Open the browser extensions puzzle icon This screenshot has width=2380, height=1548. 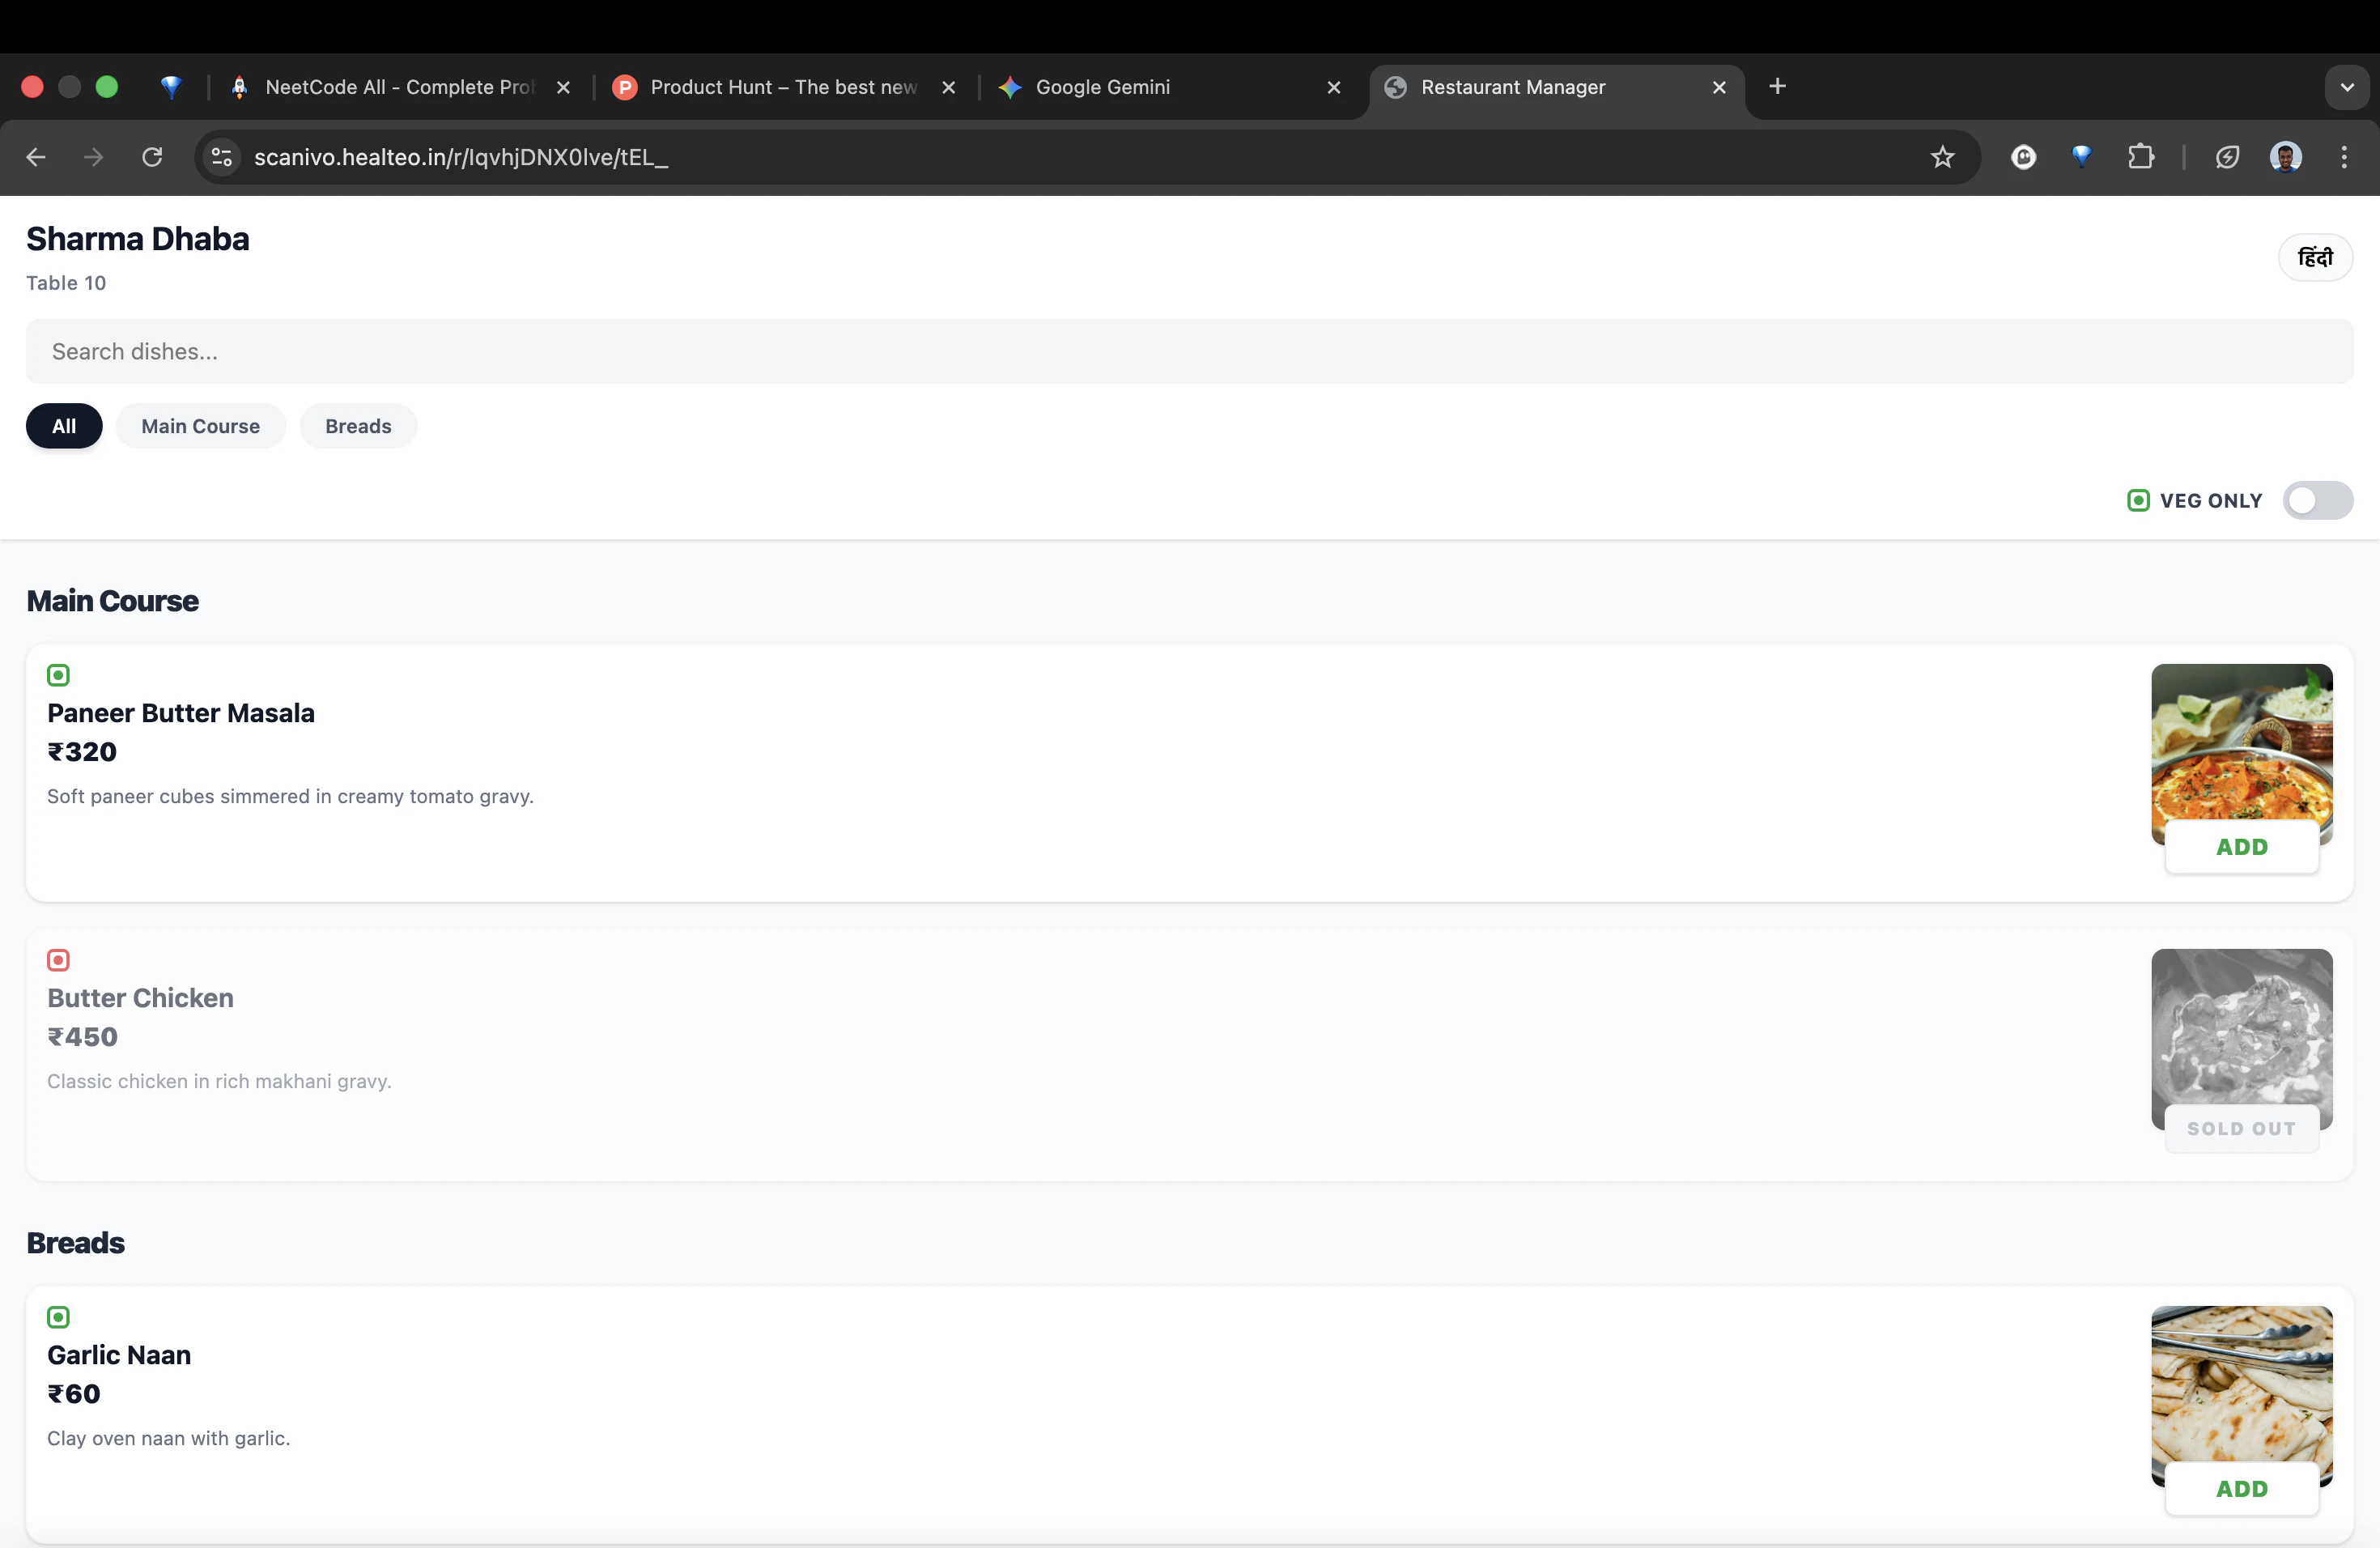[2140, 157]
